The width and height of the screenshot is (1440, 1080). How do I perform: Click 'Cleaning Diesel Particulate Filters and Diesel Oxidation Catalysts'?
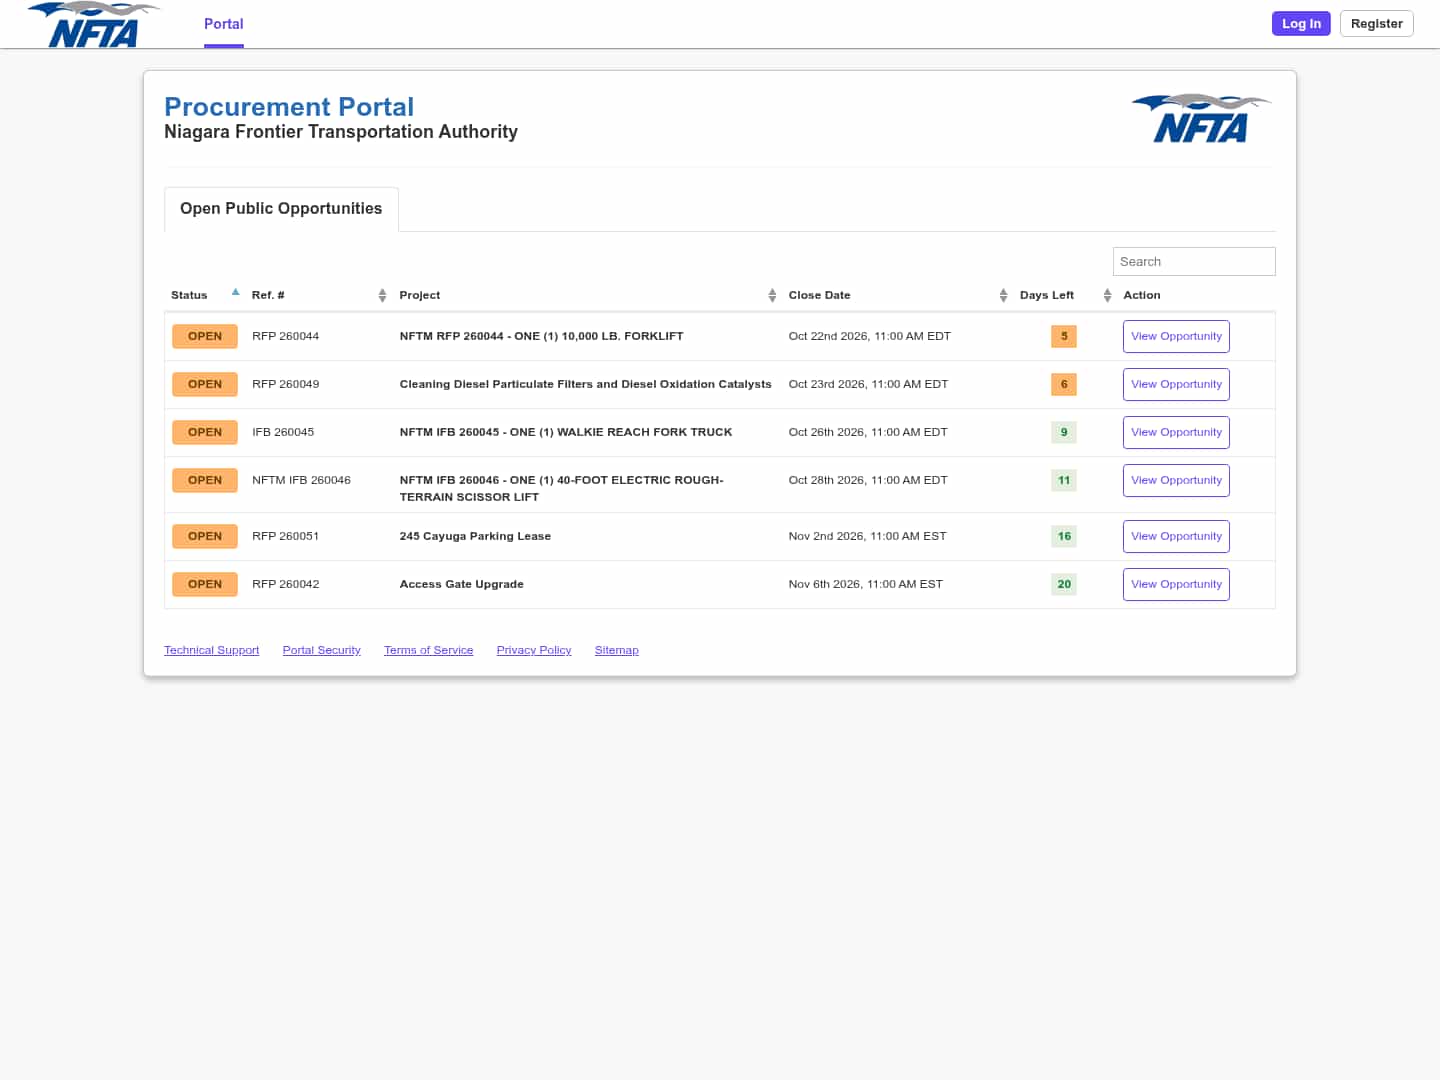point(585,384)
